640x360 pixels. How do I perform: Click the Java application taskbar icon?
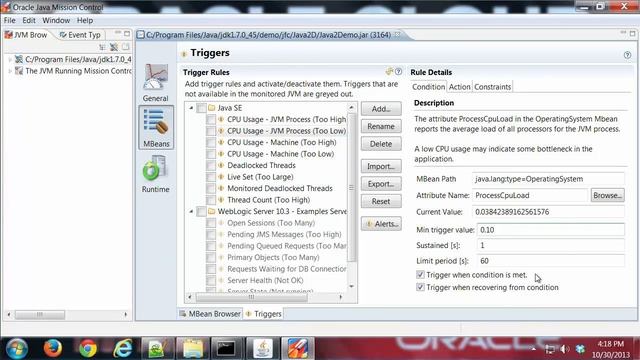click(x=263, y=349)
